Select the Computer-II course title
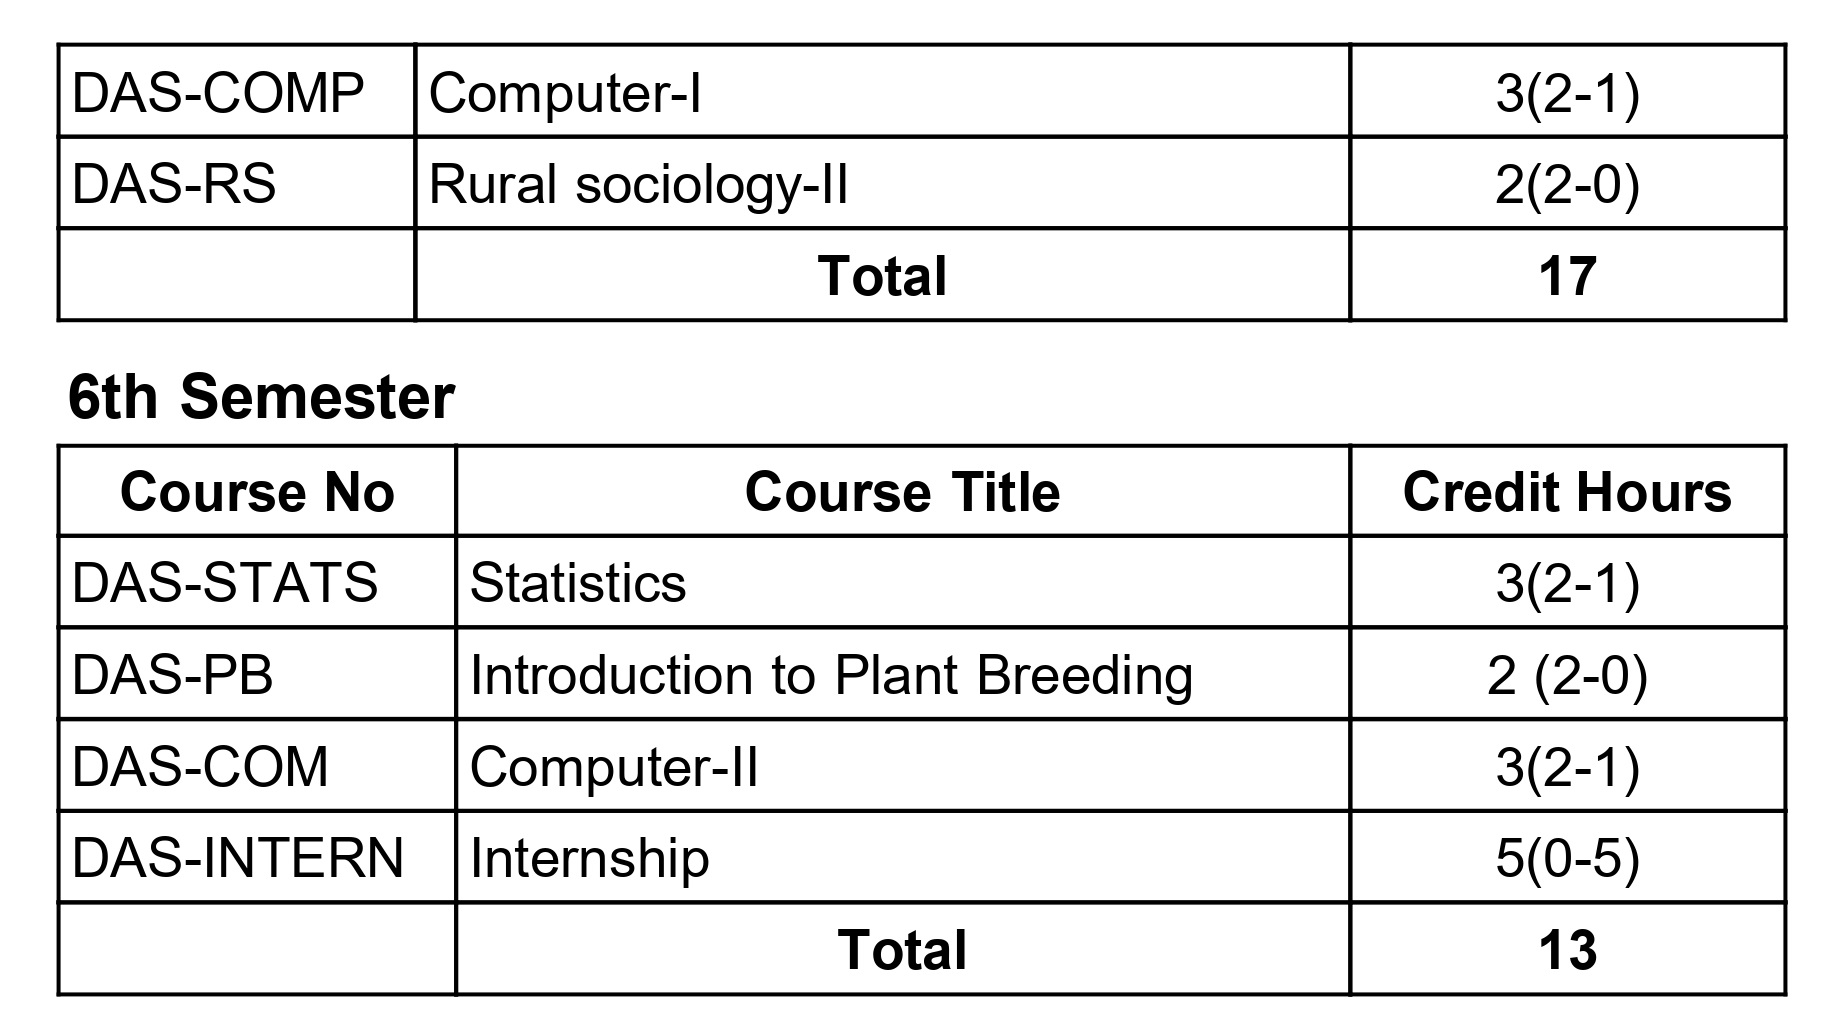The image size is (1821, 1025). (x=614, y=767)
